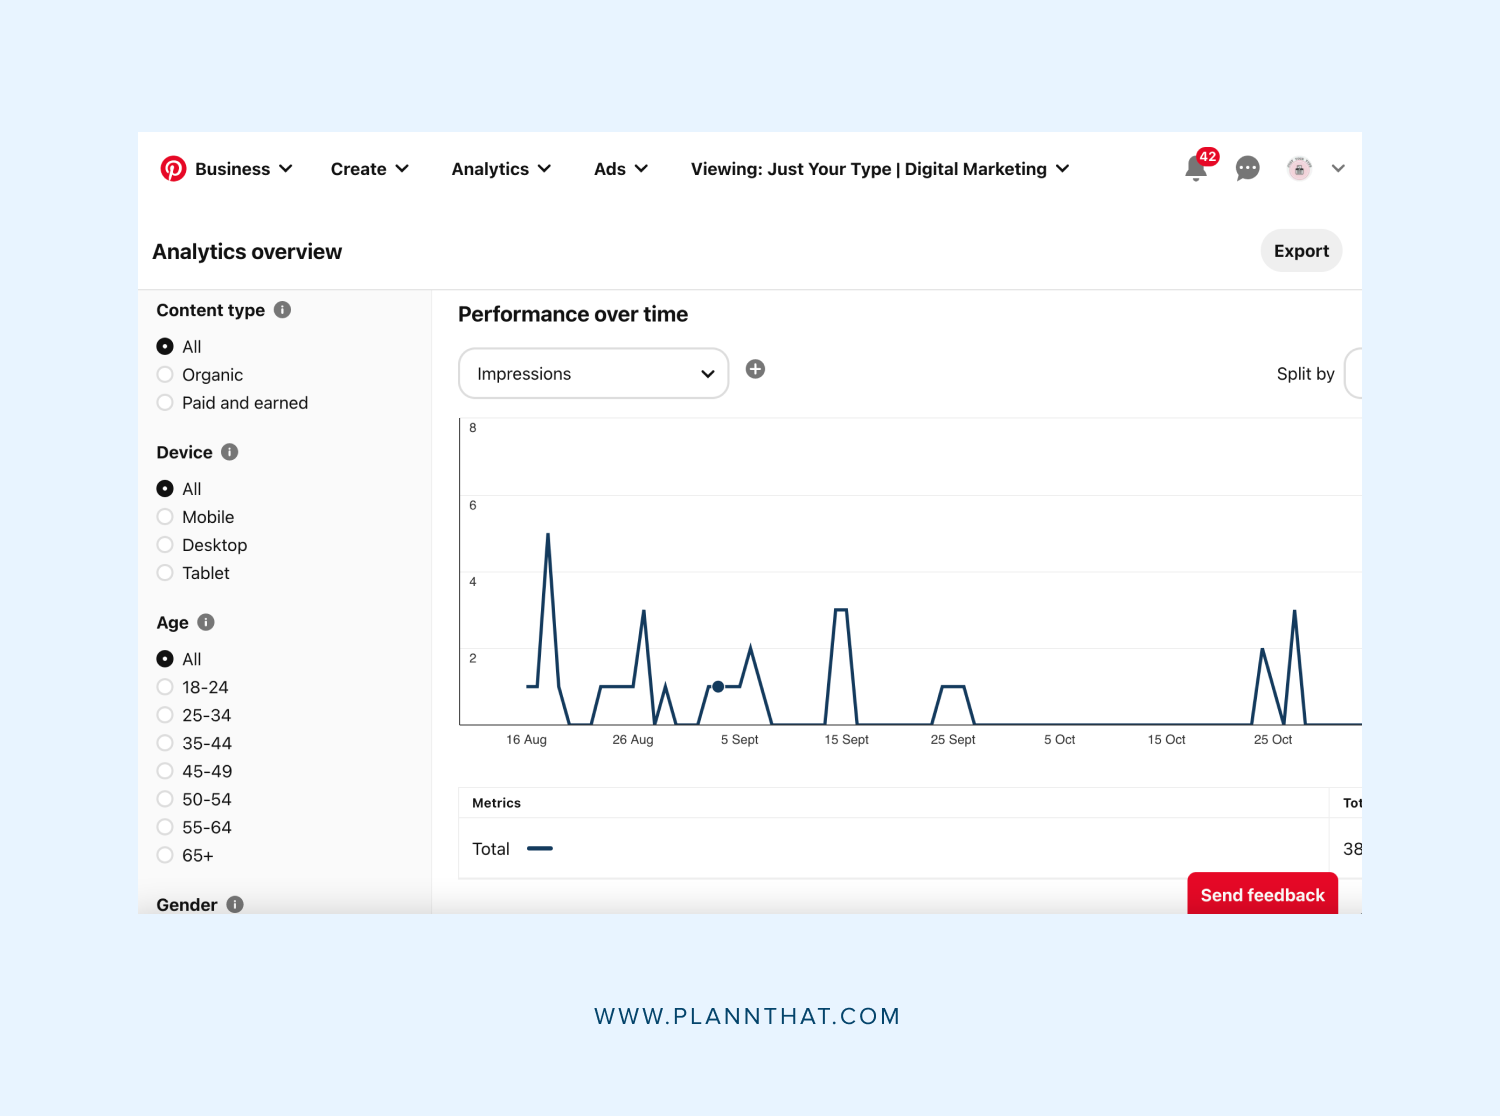
Task: Open the account chevron next to the avatar
Action: pyautogui.click(x=1338, y=168)
